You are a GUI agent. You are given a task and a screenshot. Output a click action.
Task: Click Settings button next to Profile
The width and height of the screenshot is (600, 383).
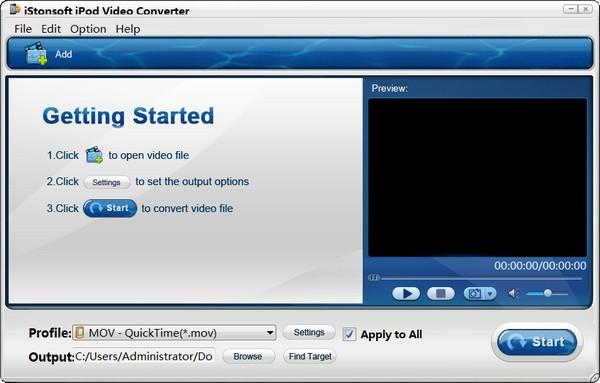pos(309,332)
